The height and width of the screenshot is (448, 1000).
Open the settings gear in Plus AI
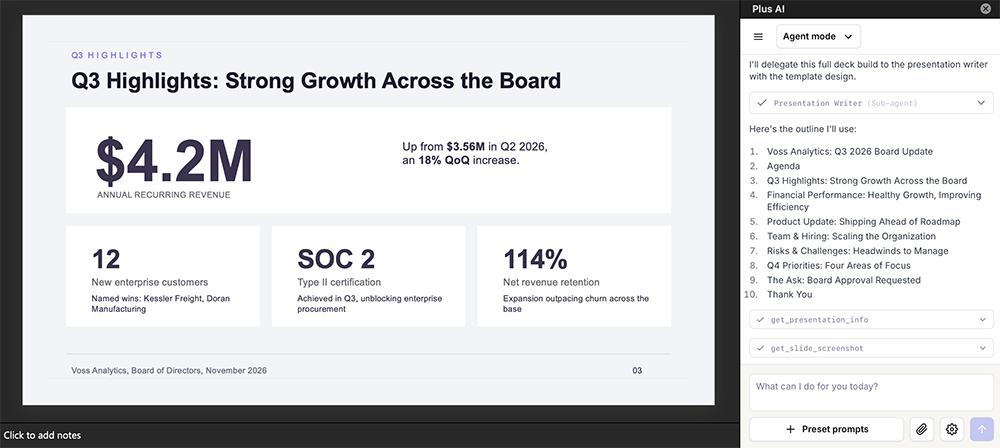[952, 429]
